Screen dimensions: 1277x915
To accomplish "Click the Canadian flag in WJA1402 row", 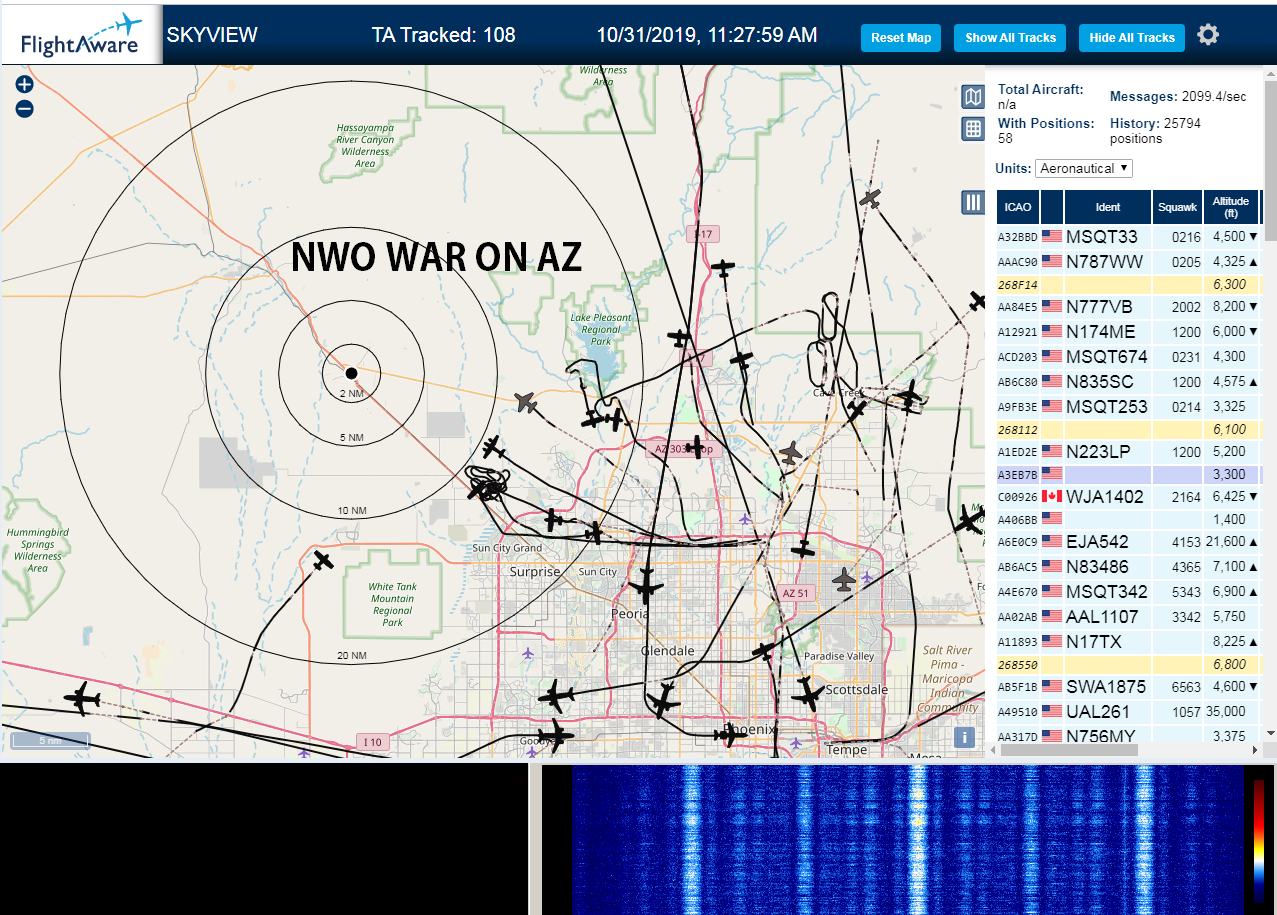I will [1051, 496].
